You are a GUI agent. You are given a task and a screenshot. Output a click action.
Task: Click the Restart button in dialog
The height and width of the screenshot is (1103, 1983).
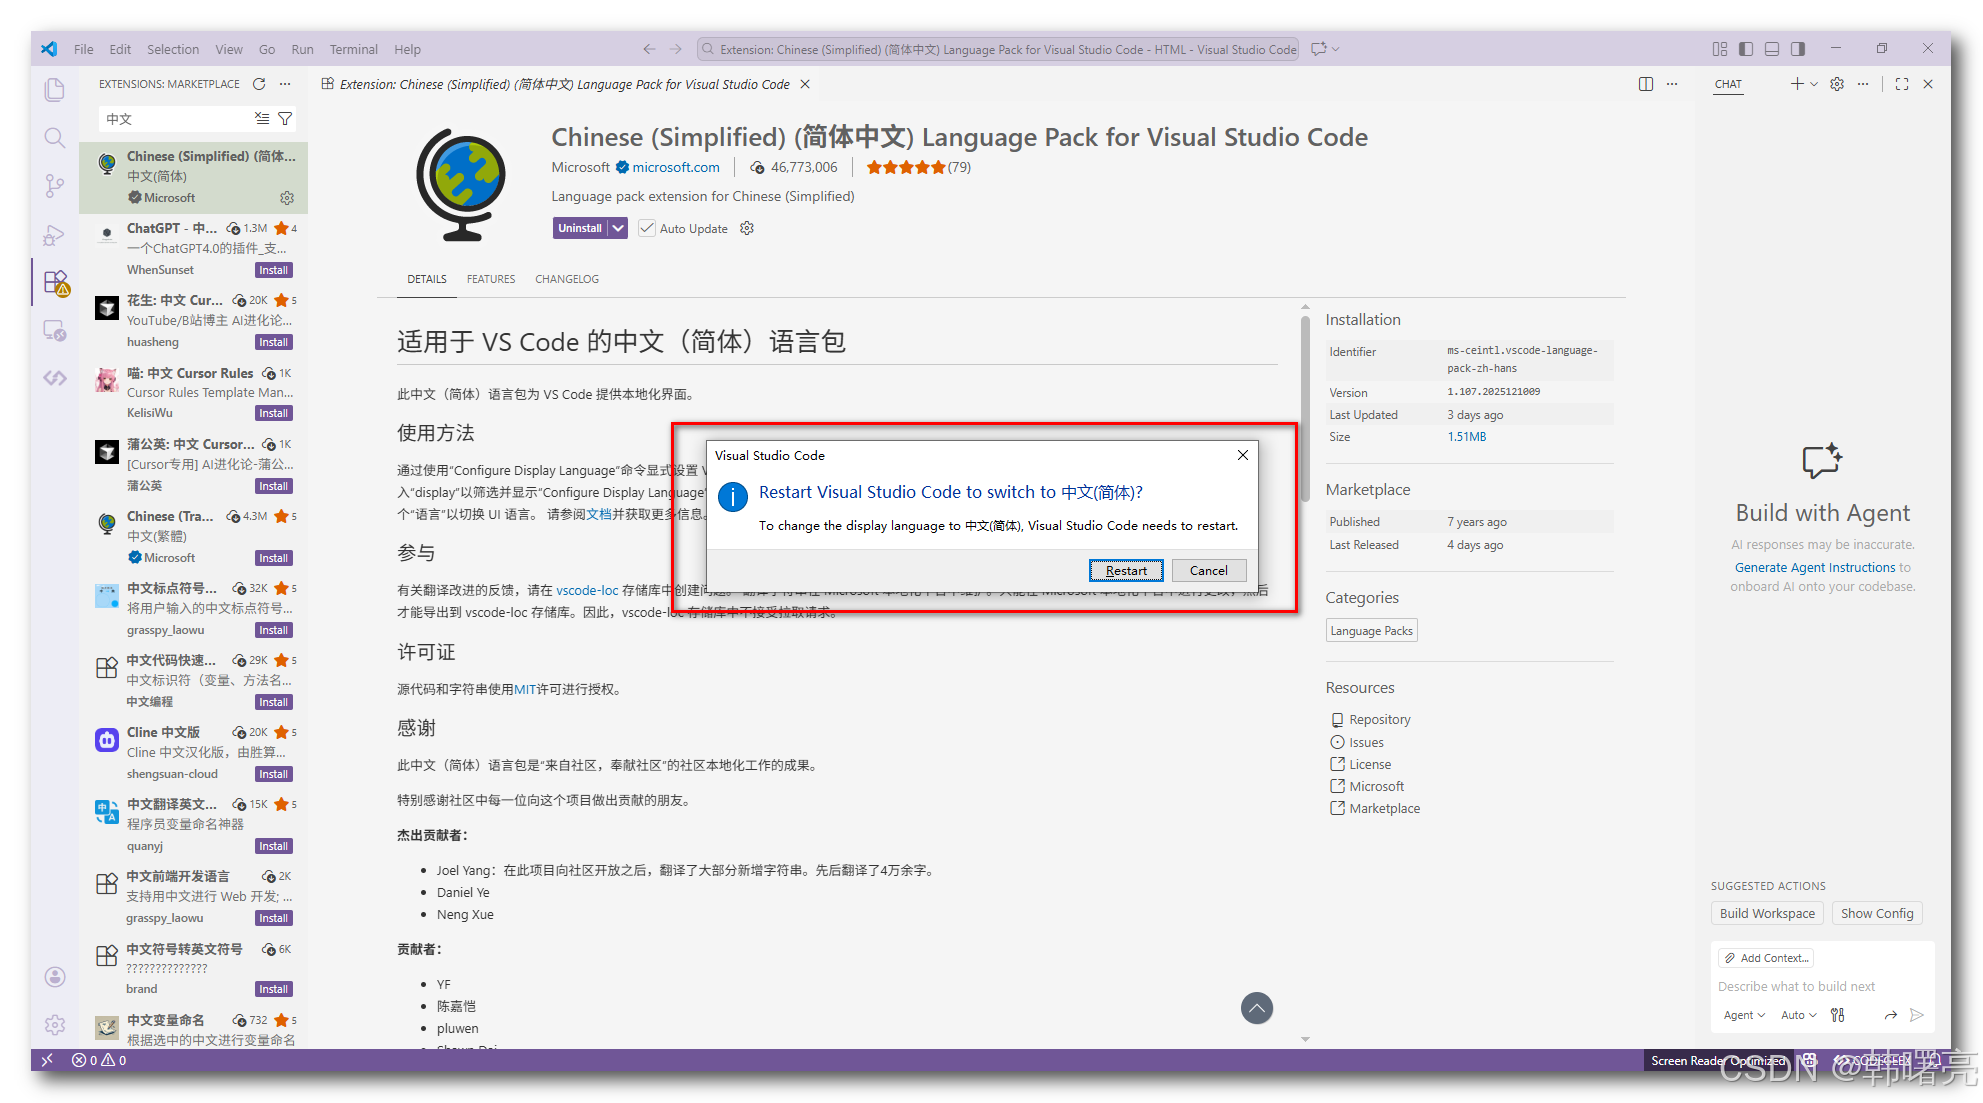coord(1126,570)
